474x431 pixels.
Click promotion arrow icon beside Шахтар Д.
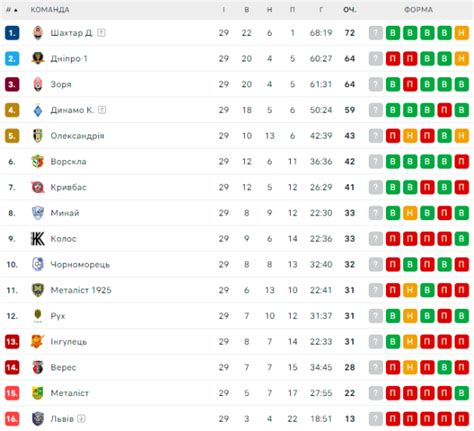pyautogui.click(x=101, y=33)
